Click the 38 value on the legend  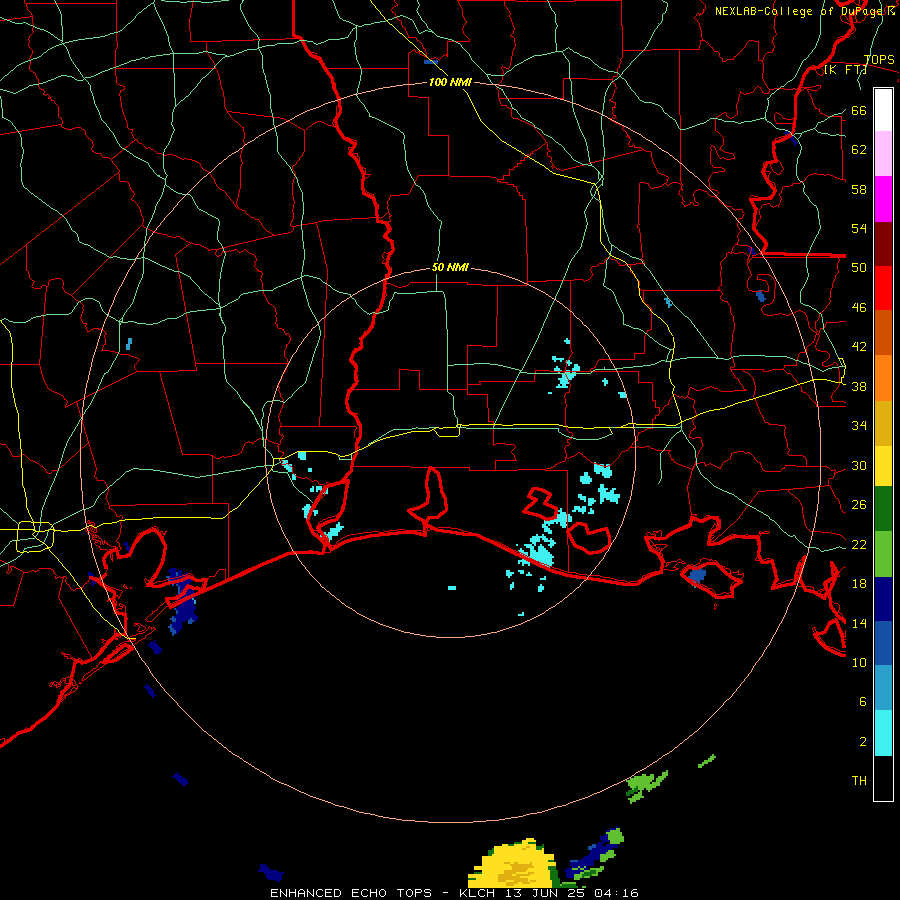pos(859,386)
